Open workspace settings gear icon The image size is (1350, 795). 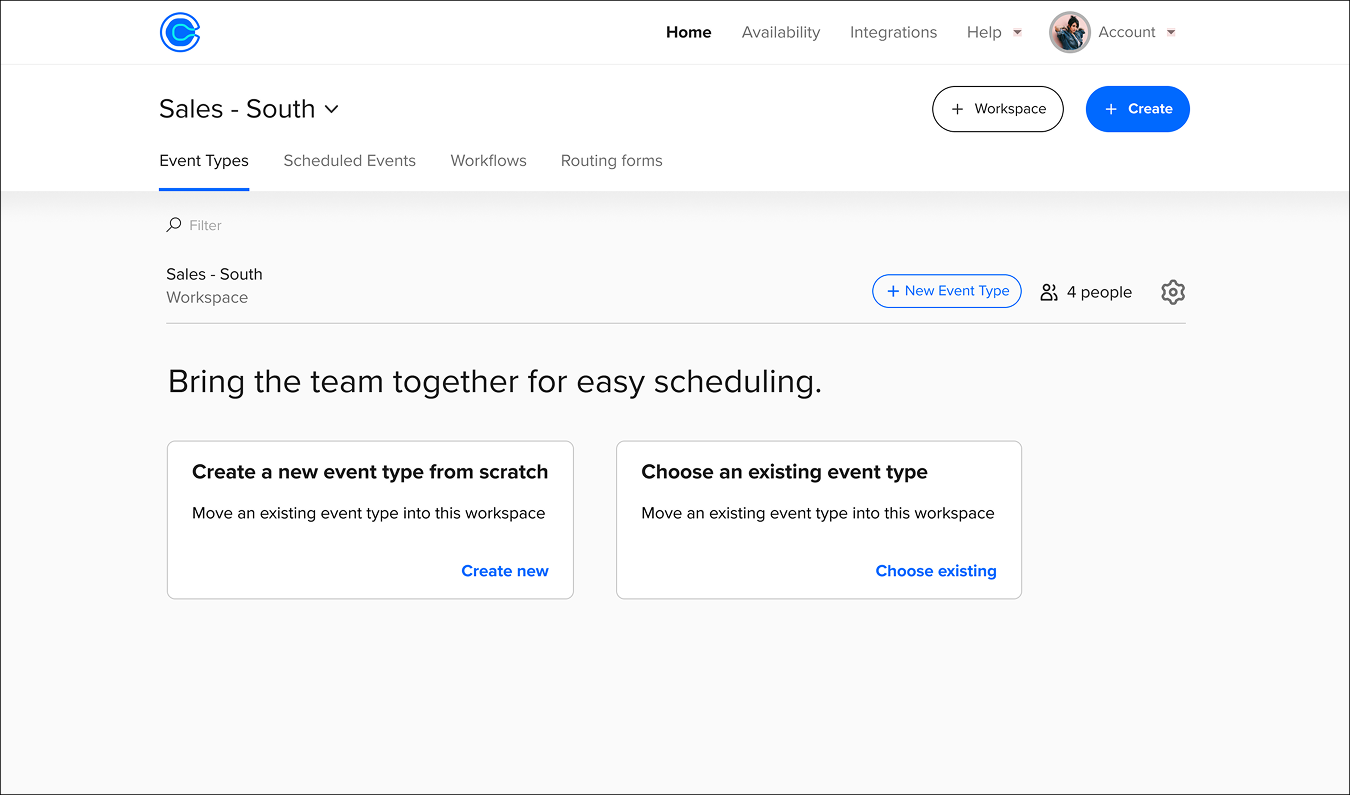coord(1173,292)
